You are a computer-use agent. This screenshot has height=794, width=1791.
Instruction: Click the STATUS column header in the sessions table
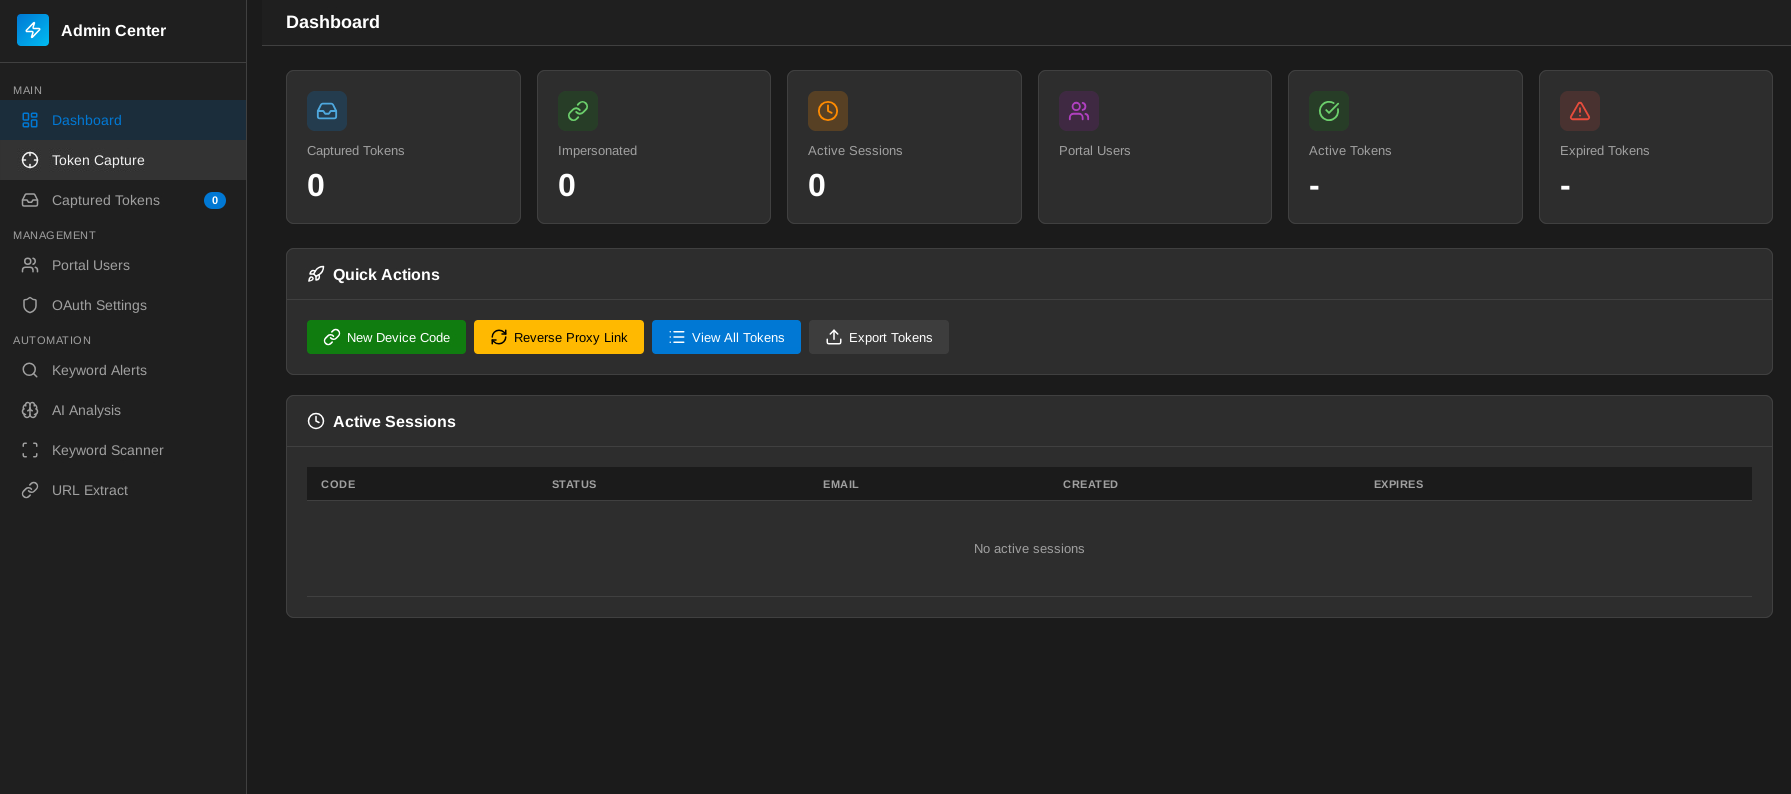[x=574, y=484]
